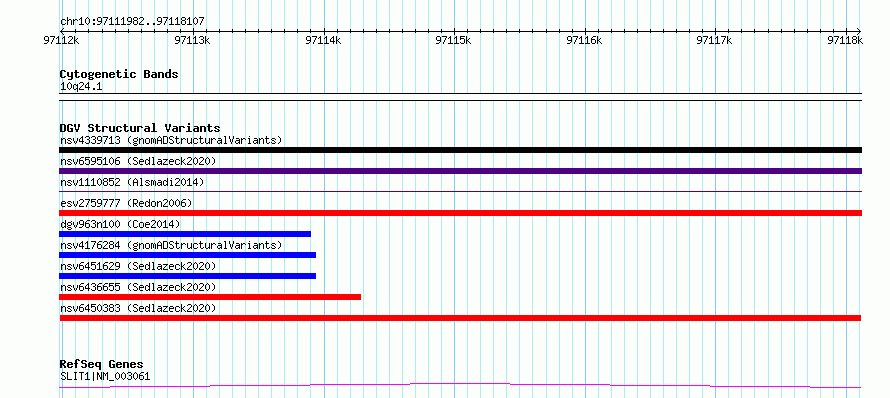Click the 97116k ruler tick label
This screenshot has width=890, height=398.
click(584, 40)
